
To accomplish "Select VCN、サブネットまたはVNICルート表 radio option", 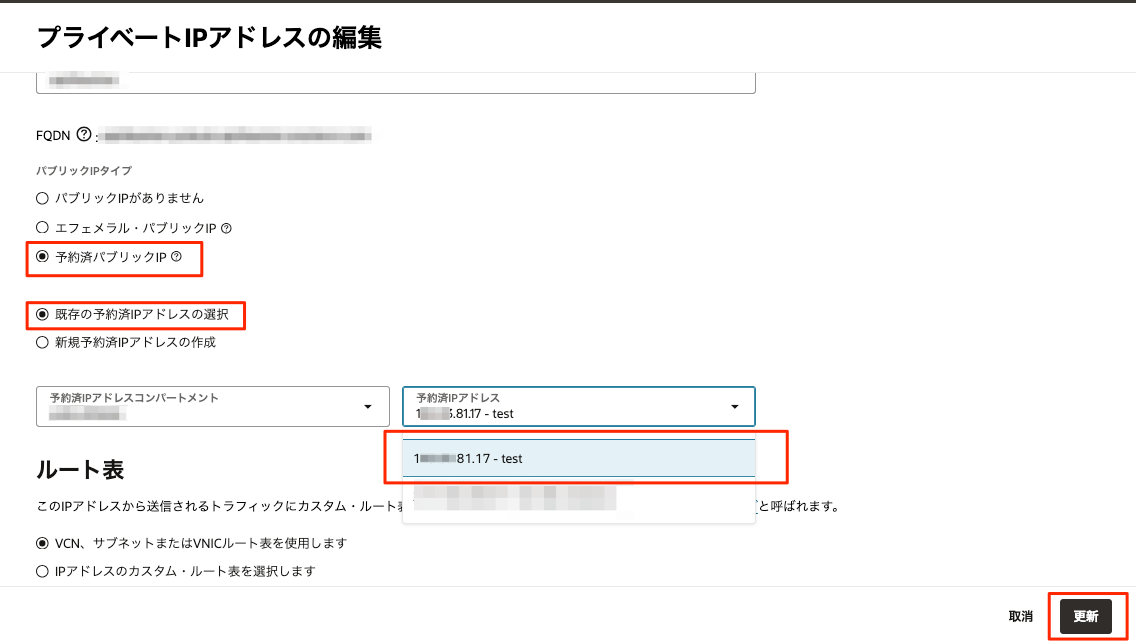I will (x=43, y=543).
